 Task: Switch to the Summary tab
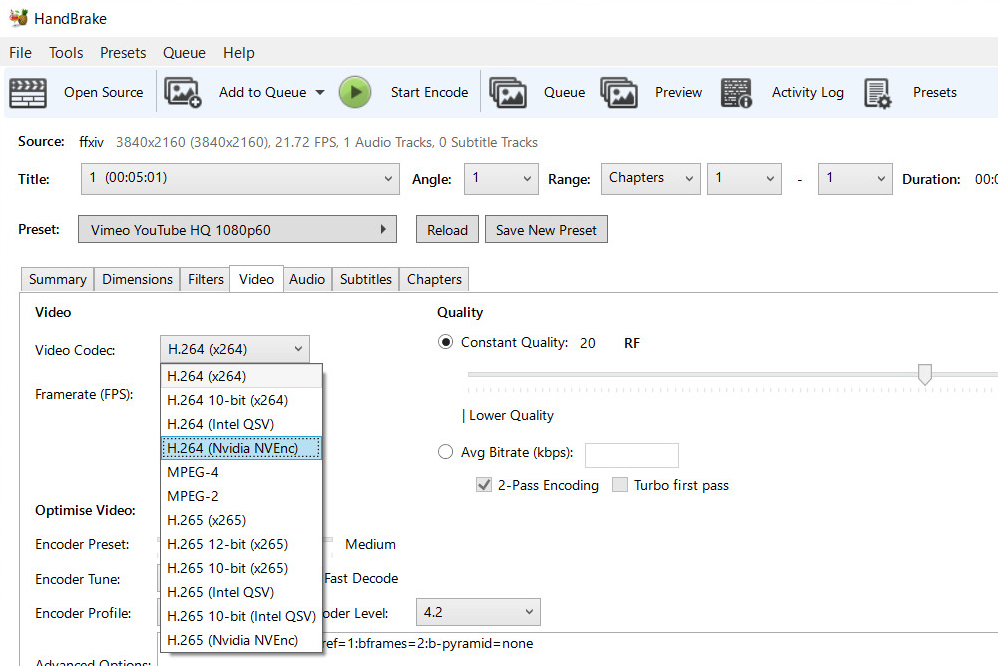(x=57, y=280)
